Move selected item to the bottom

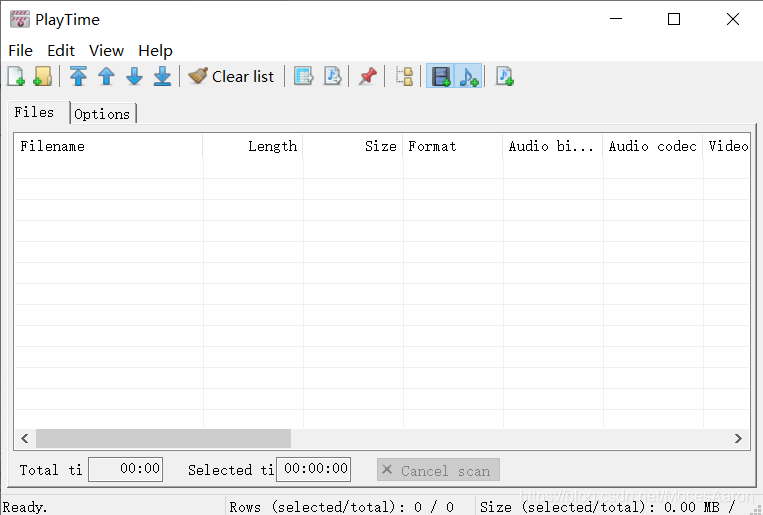point(162,76)
